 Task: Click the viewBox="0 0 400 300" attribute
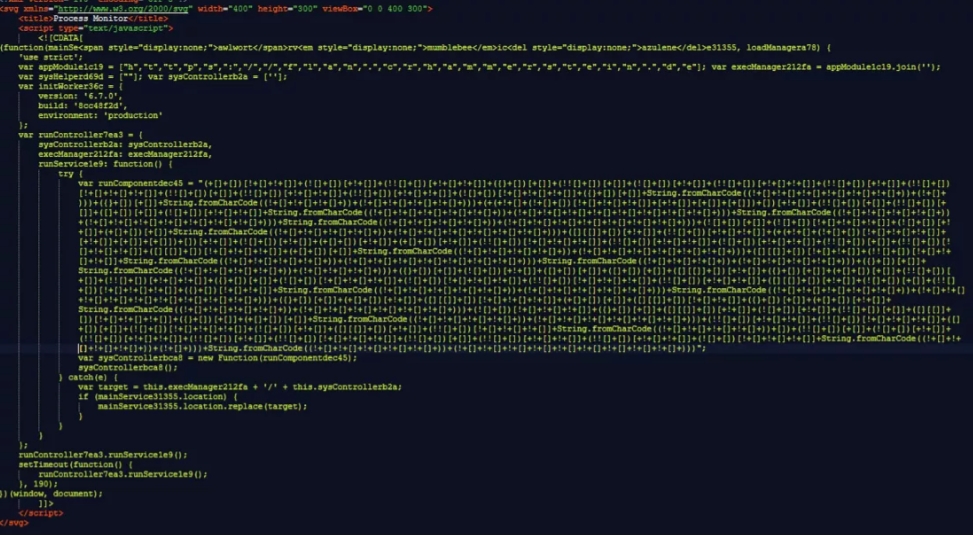pyautogui.click(x=377, y=9)
